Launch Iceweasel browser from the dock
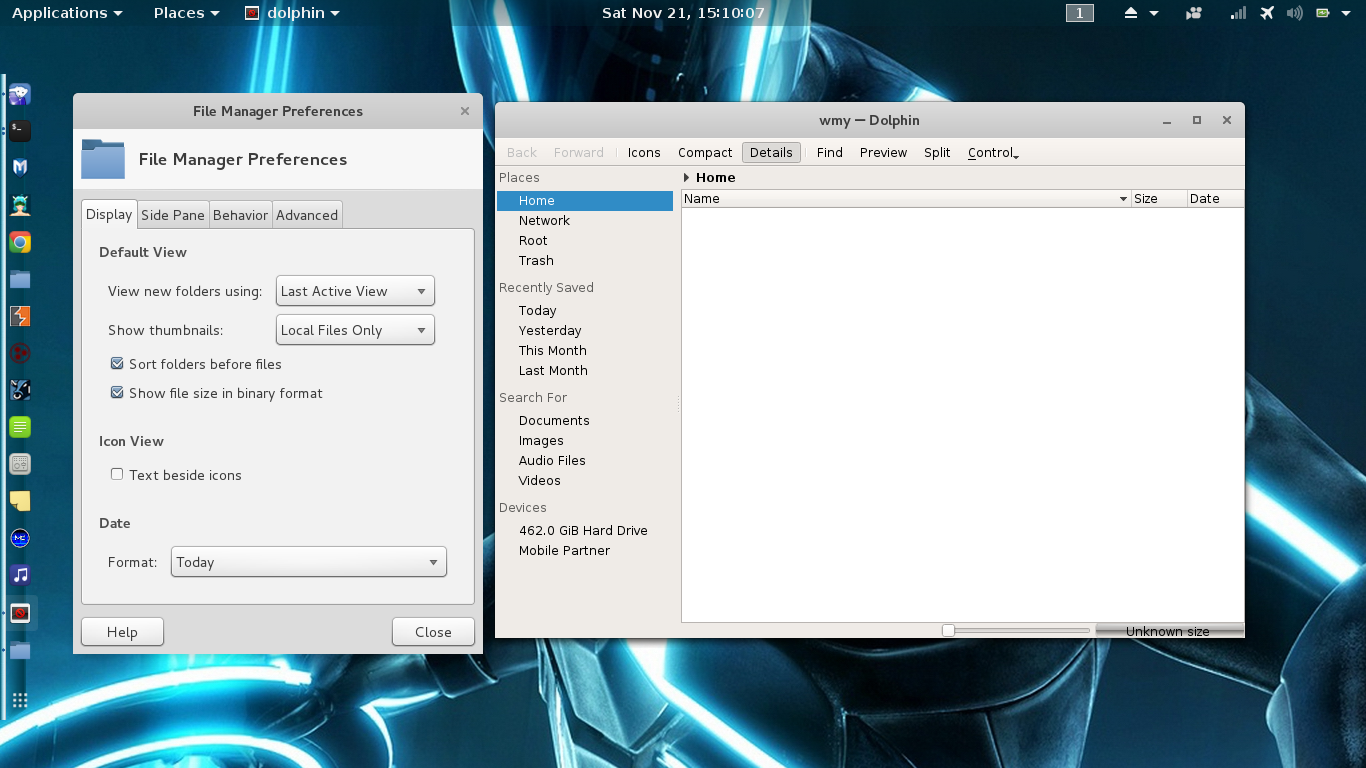 click(x=20, y=95)
